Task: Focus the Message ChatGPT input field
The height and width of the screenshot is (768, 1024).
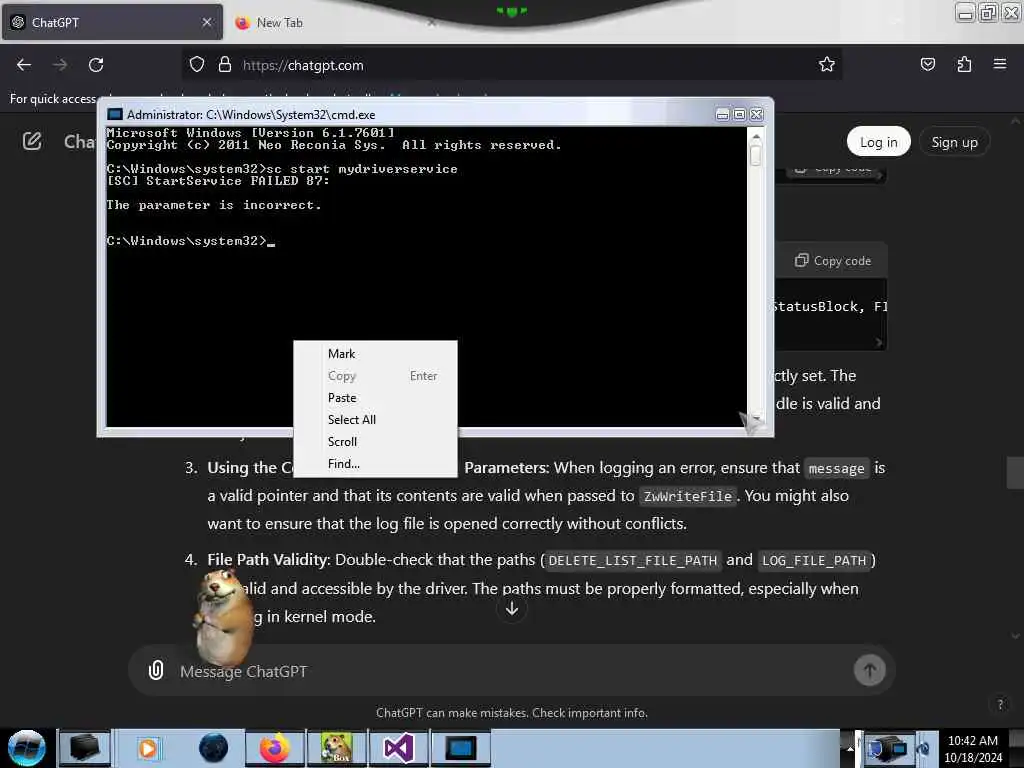Action: (x=512, y=671)
